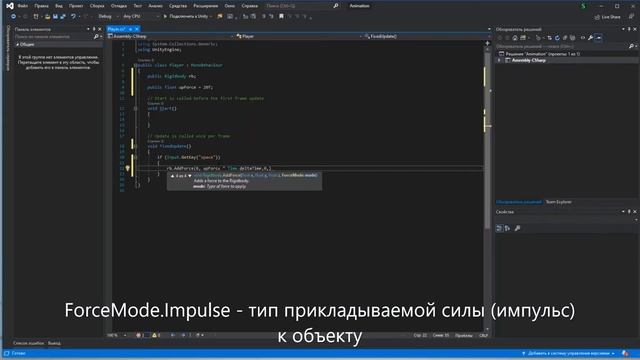This screenshot has width=640, height=360.
Task: Open the Тест menu
Action: (138, 6)
